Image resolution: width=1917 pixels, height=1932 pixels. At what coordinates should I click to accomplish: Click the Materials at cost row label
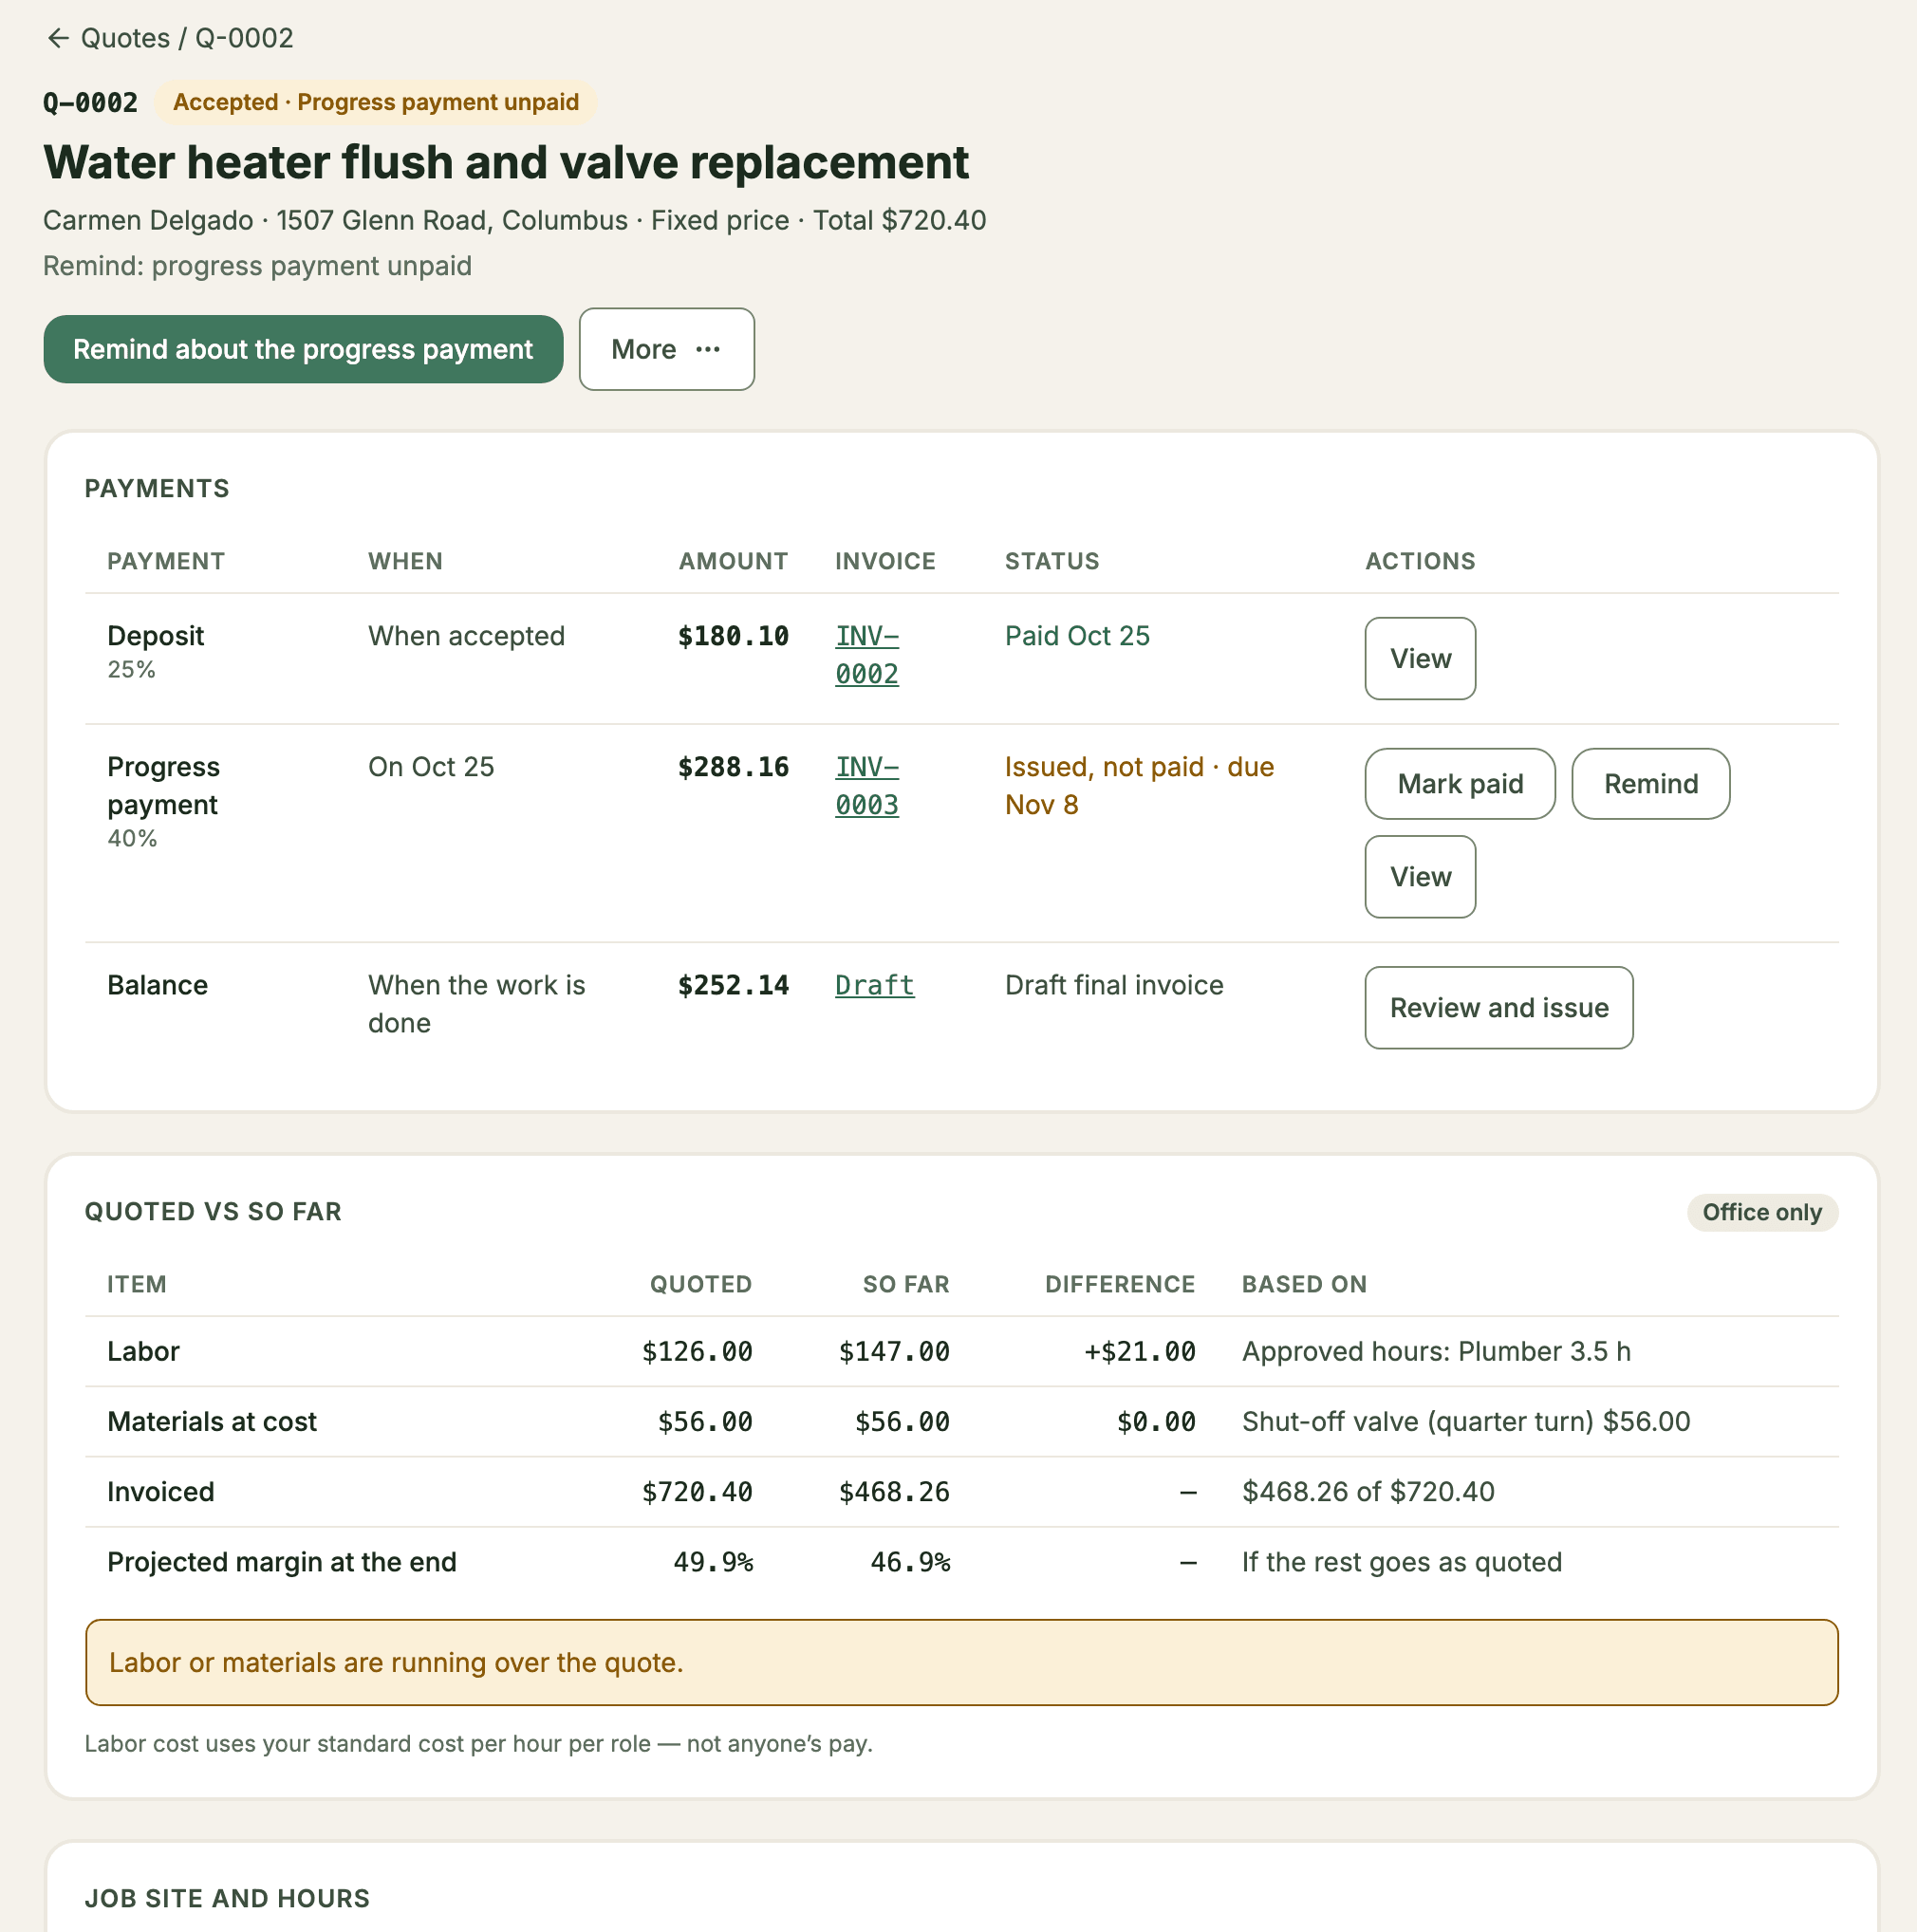[x=212, y=1421]
